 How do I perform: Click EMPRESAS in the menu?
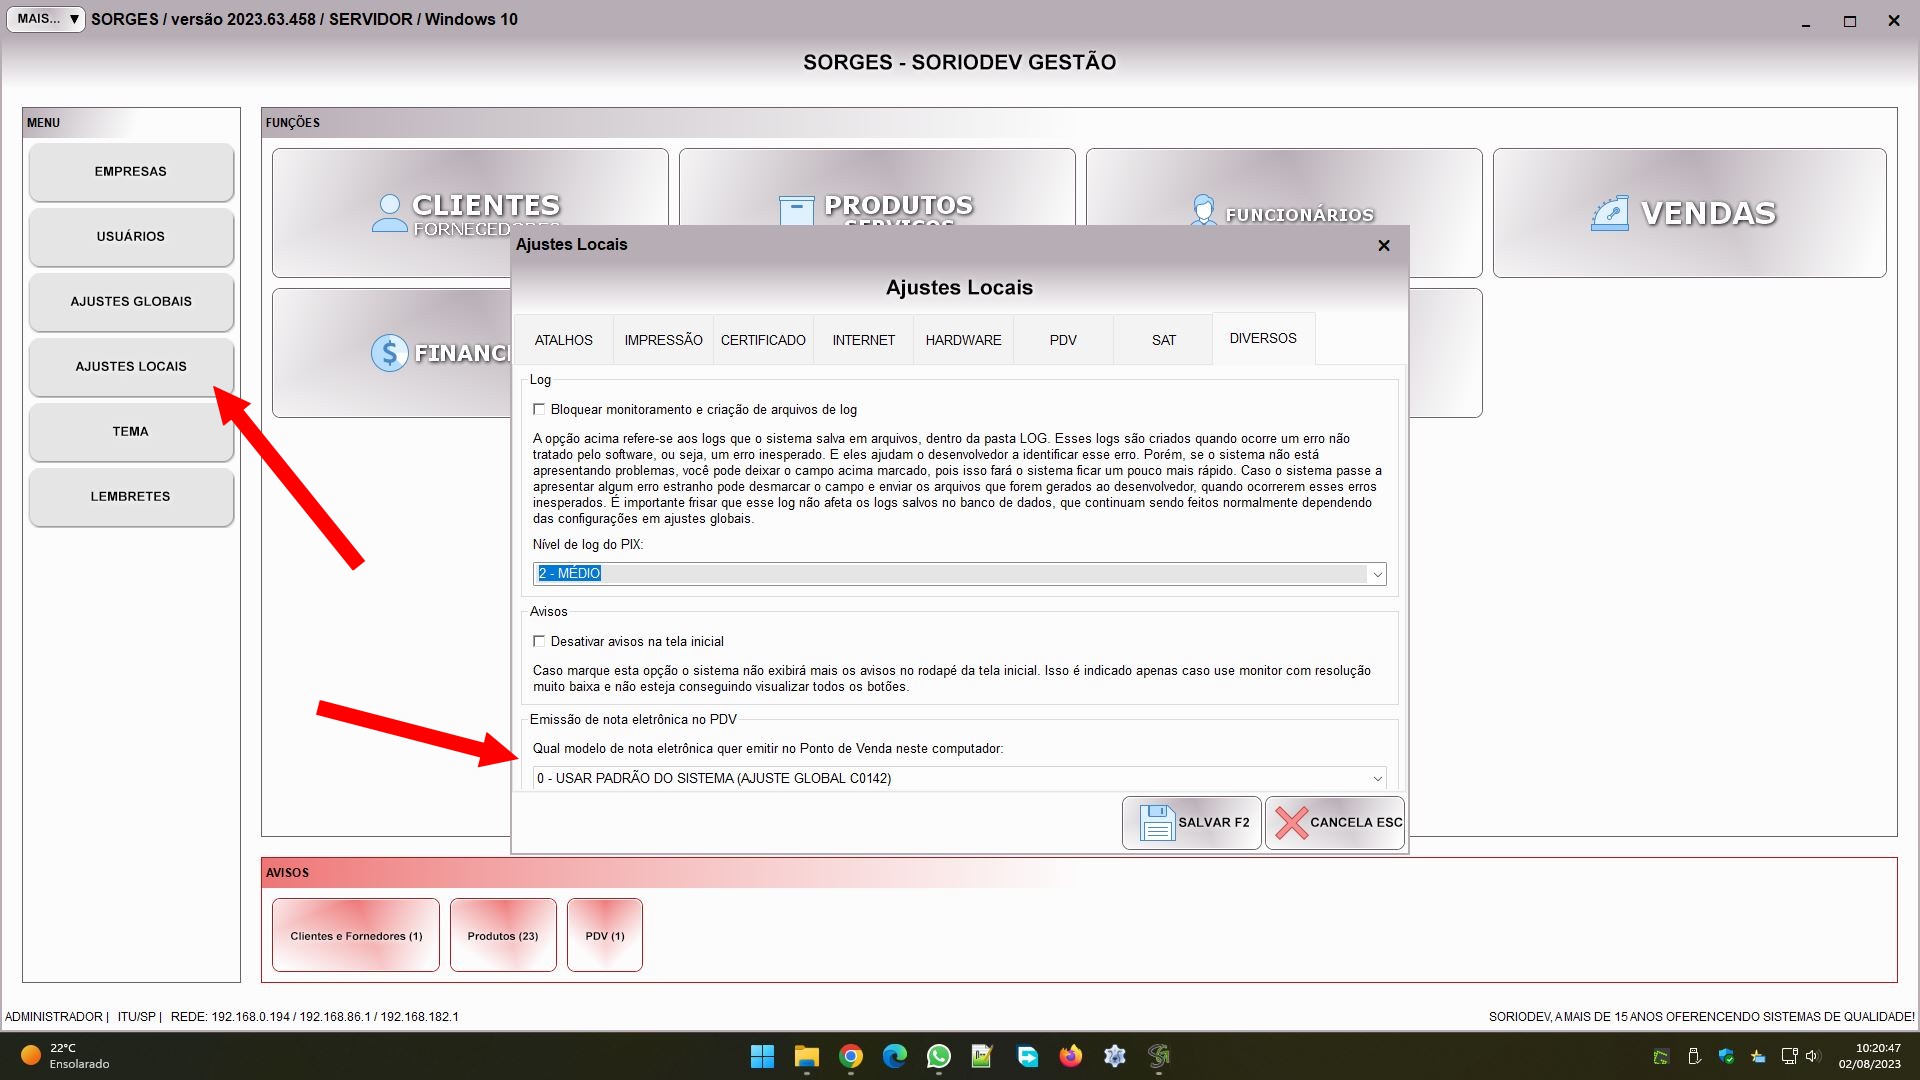point(131,172)
